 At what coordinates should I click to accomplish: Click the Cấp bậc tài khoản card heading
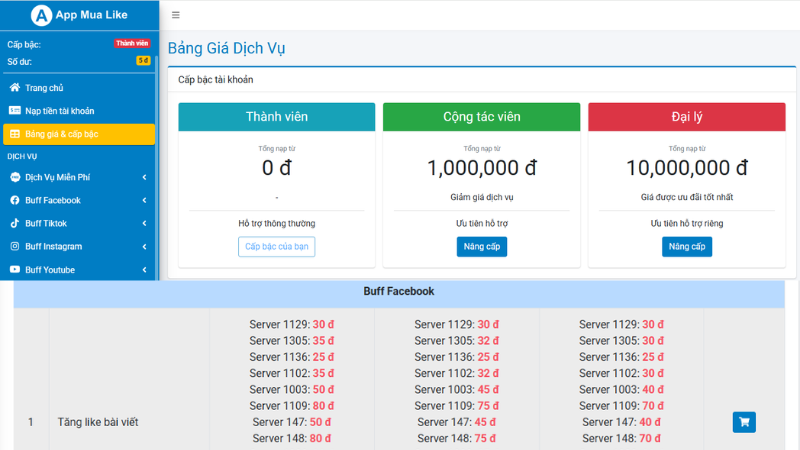point(216,80)
